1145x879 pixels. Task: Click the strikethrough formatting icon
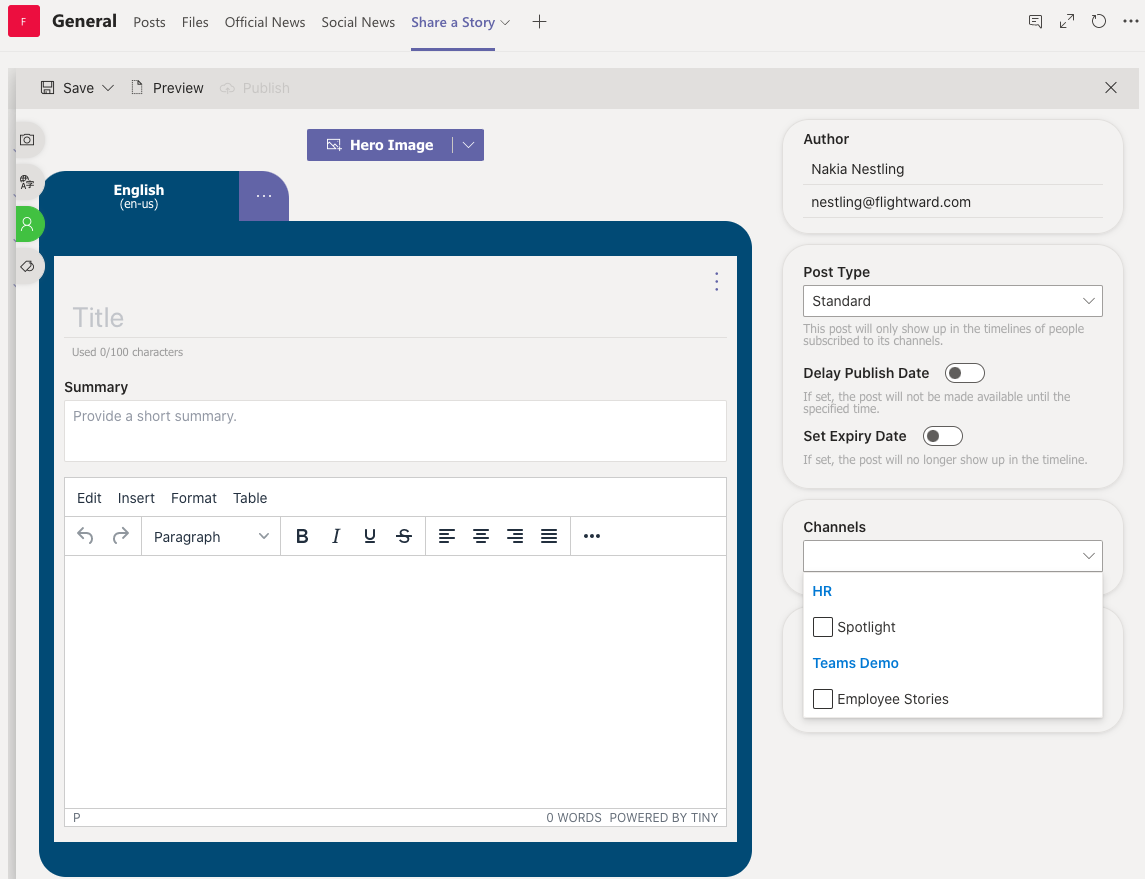coord(404,537)
